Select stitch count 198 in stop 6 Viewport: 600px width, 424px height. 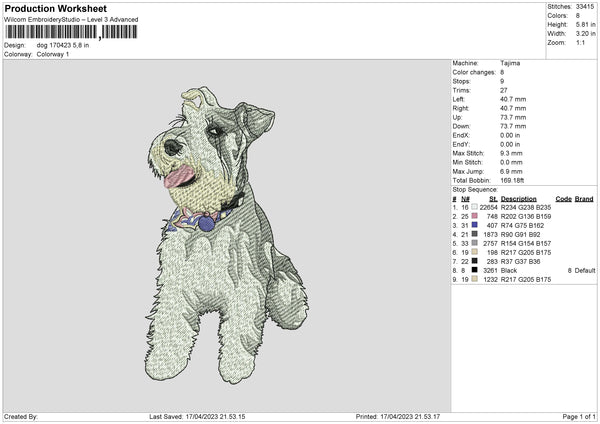pyautogui.click(x=492, y=253)
